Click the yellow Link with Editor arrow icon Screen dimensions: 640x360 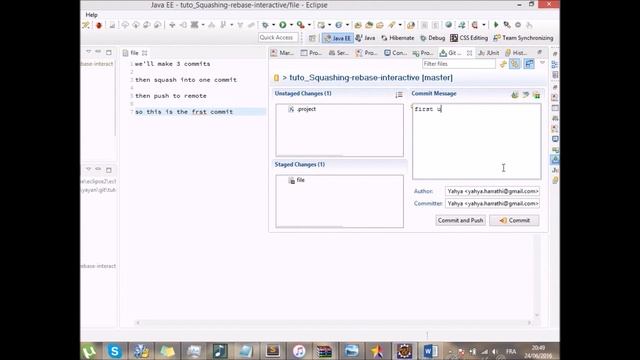[x=503, y=64]
